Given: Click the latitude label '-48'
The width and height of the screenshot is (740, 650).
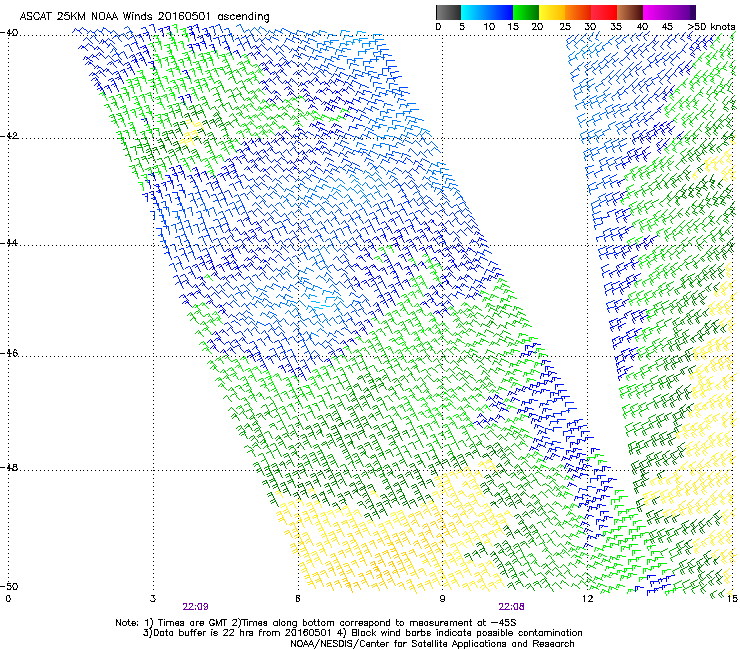Looking at the screenshot, I should tap(9, 467).
